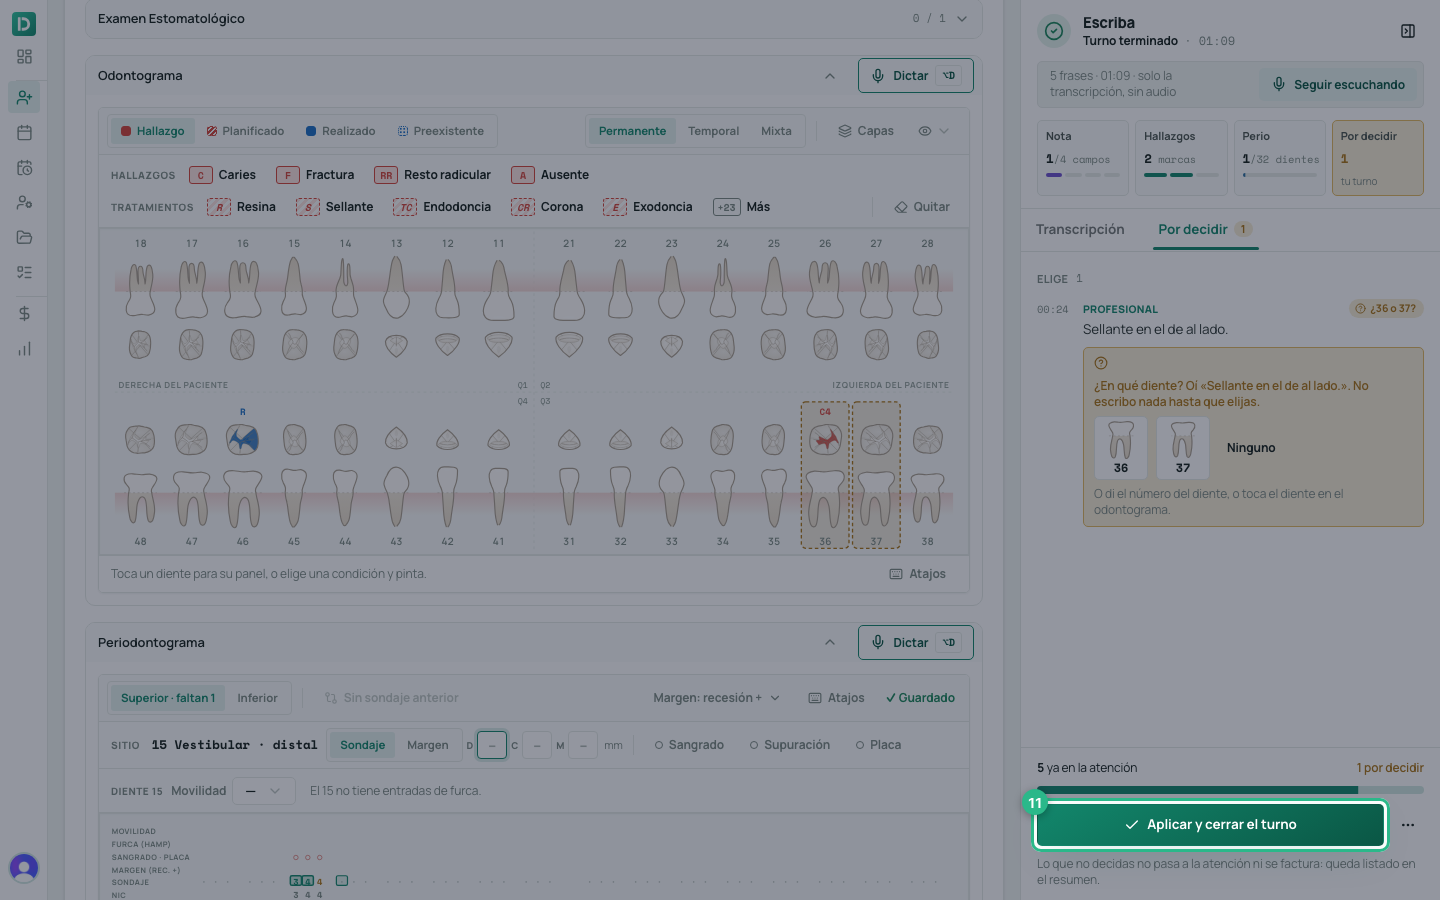Click the D probing depth input
Viewport: 1440px width, 900px height.
coord(492,745)
